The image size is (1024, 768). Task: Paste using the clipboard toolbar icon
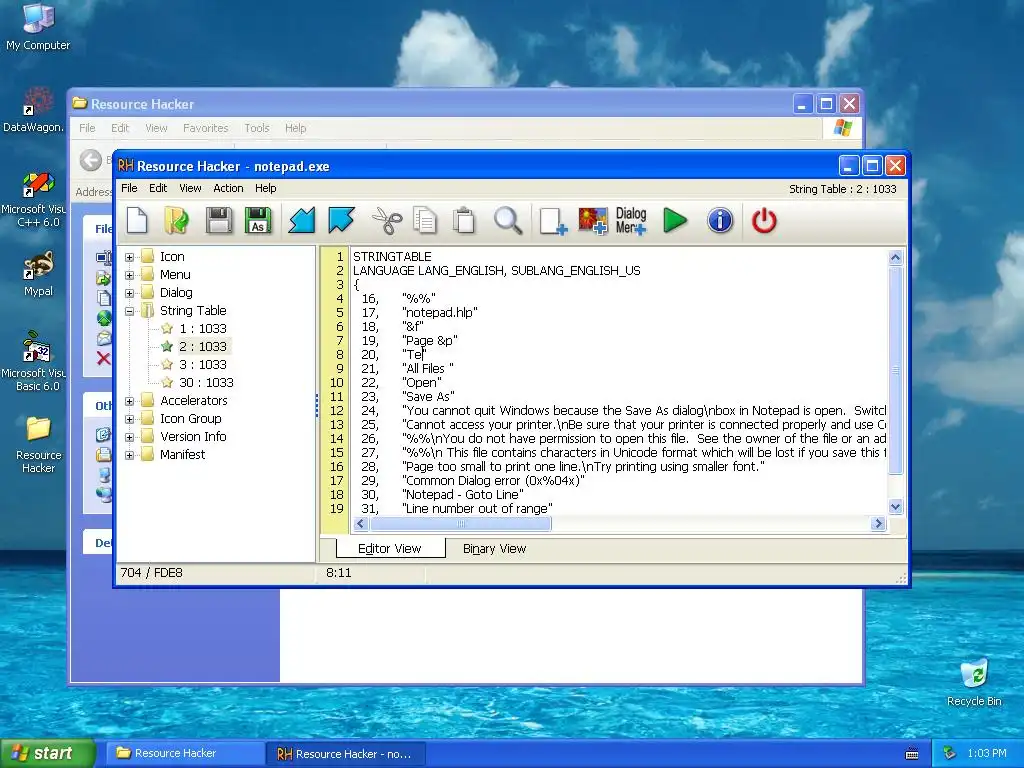(464, 221)
